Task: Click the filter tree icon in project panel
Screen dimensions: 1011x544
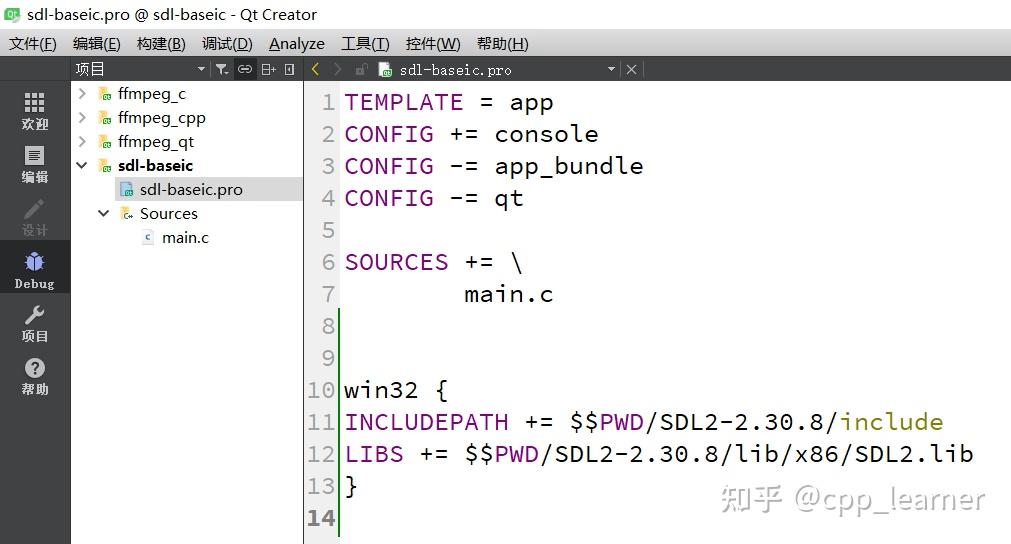Action: 222,69
